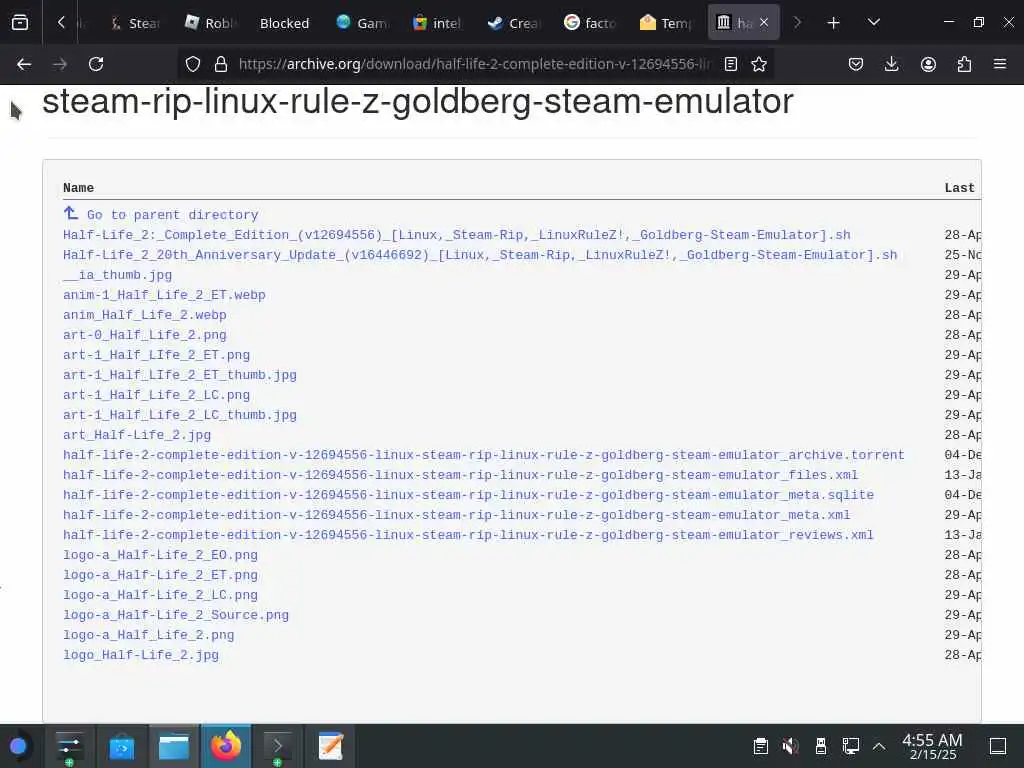This screenshot has width=1024, height=768.
Task: Expand the list all tabs dropdown
Action: (x=874, y=23)
